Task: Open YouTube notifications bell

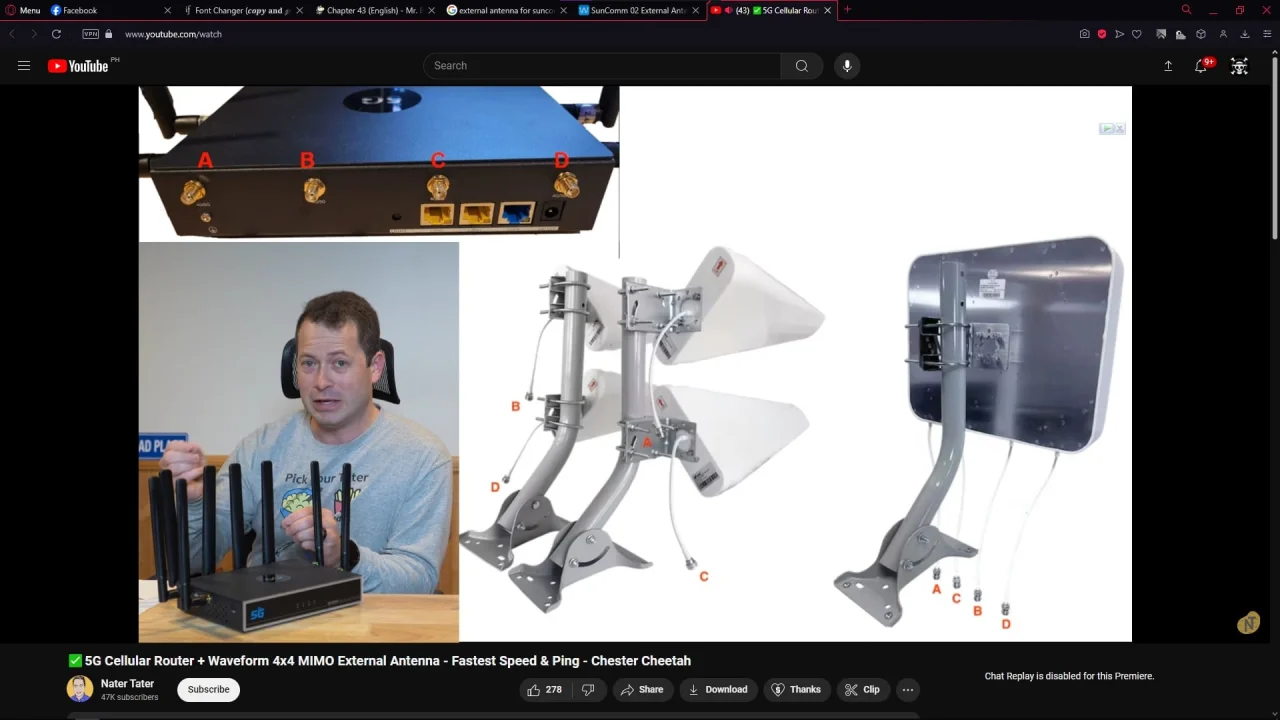Action: tap(1202, 66)
